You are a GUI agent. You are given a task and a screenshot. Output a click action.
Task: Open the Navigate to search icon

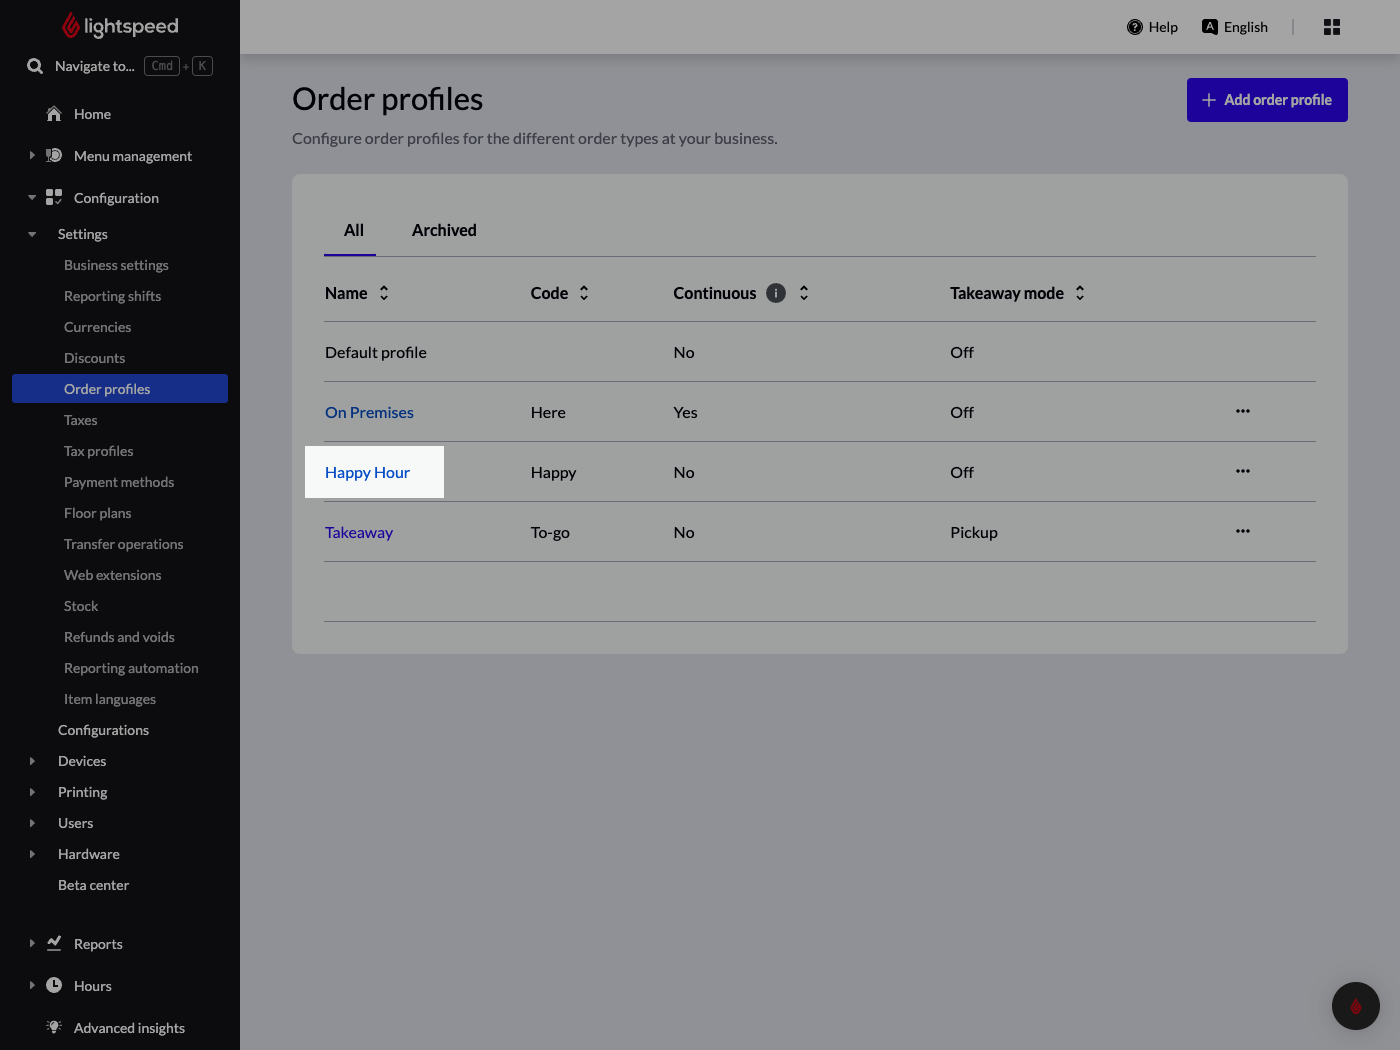[35, 66]
